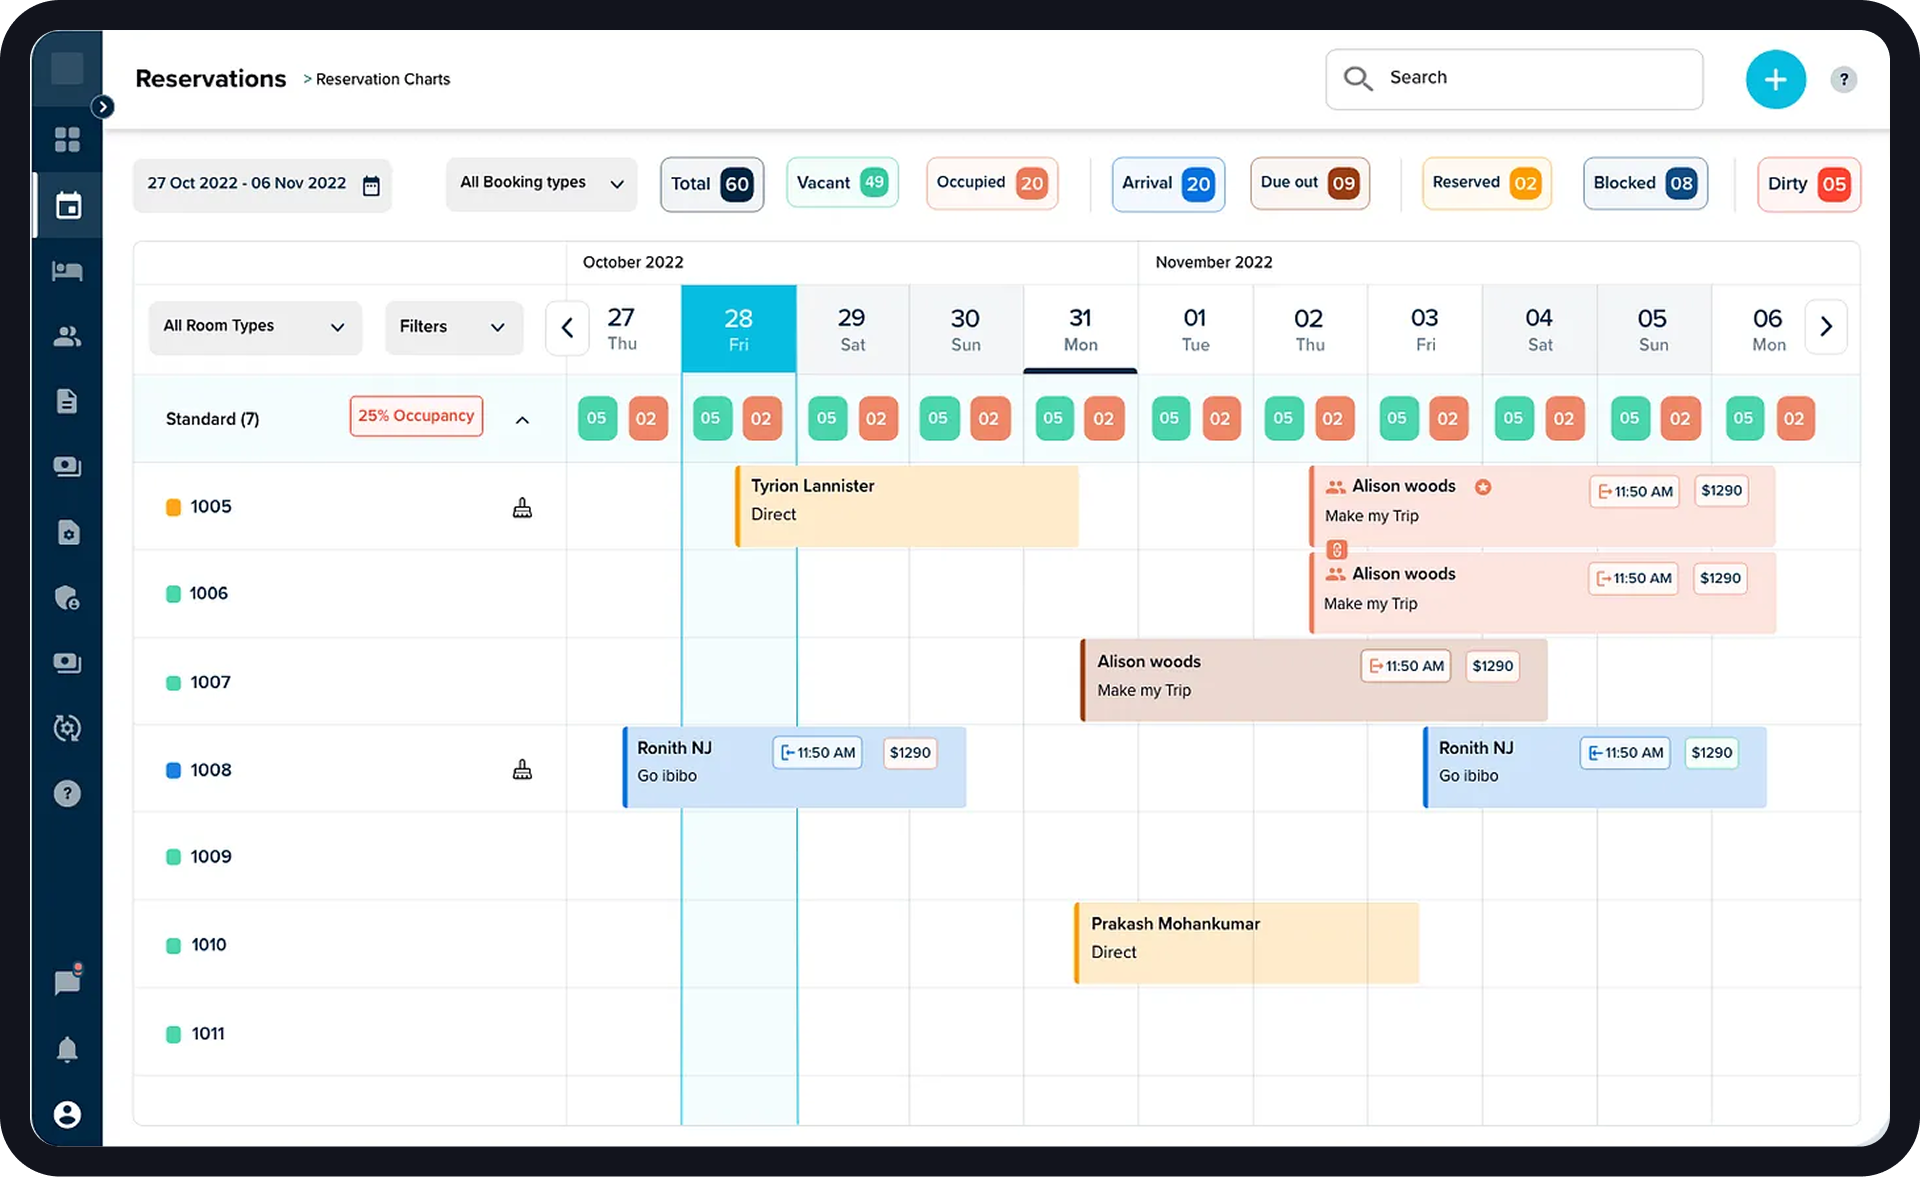The image size is (1920, 1177).
Task: Open the All Room Types dropdown
Action: (x=254, y=327)
